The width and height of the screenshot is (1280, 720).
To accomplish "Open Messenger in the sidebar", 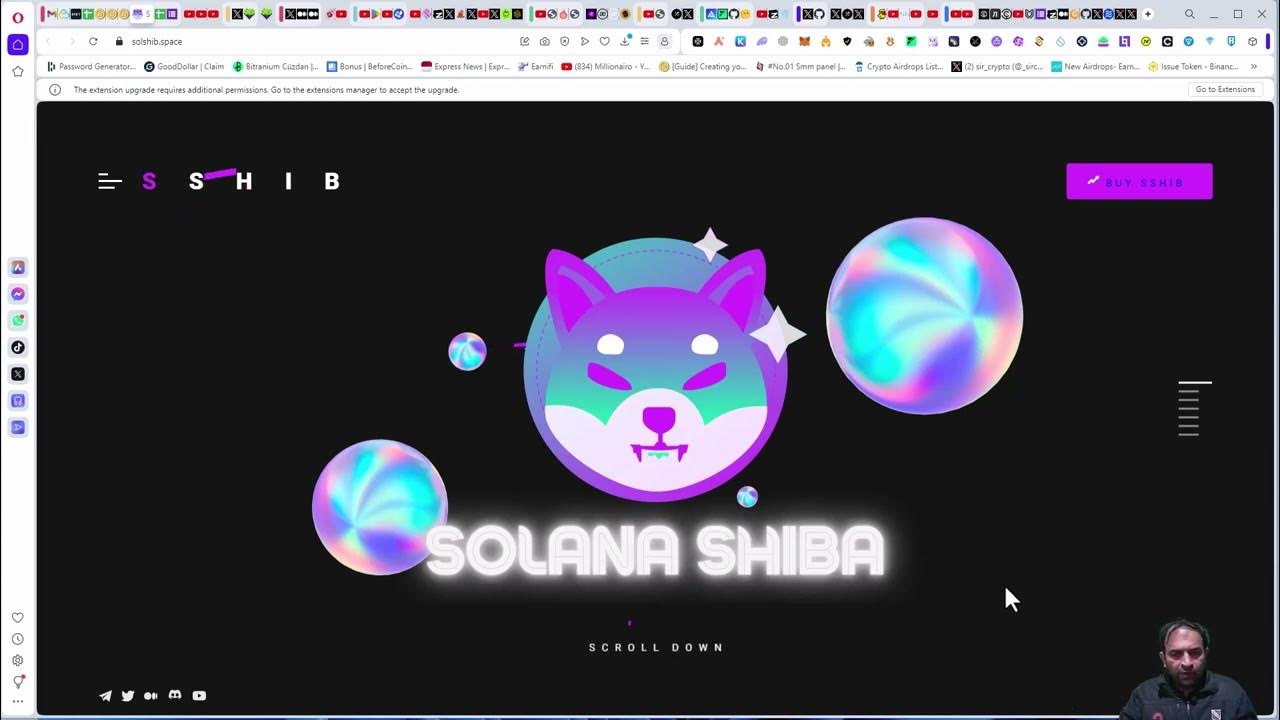I will click(x=18, y=294).
